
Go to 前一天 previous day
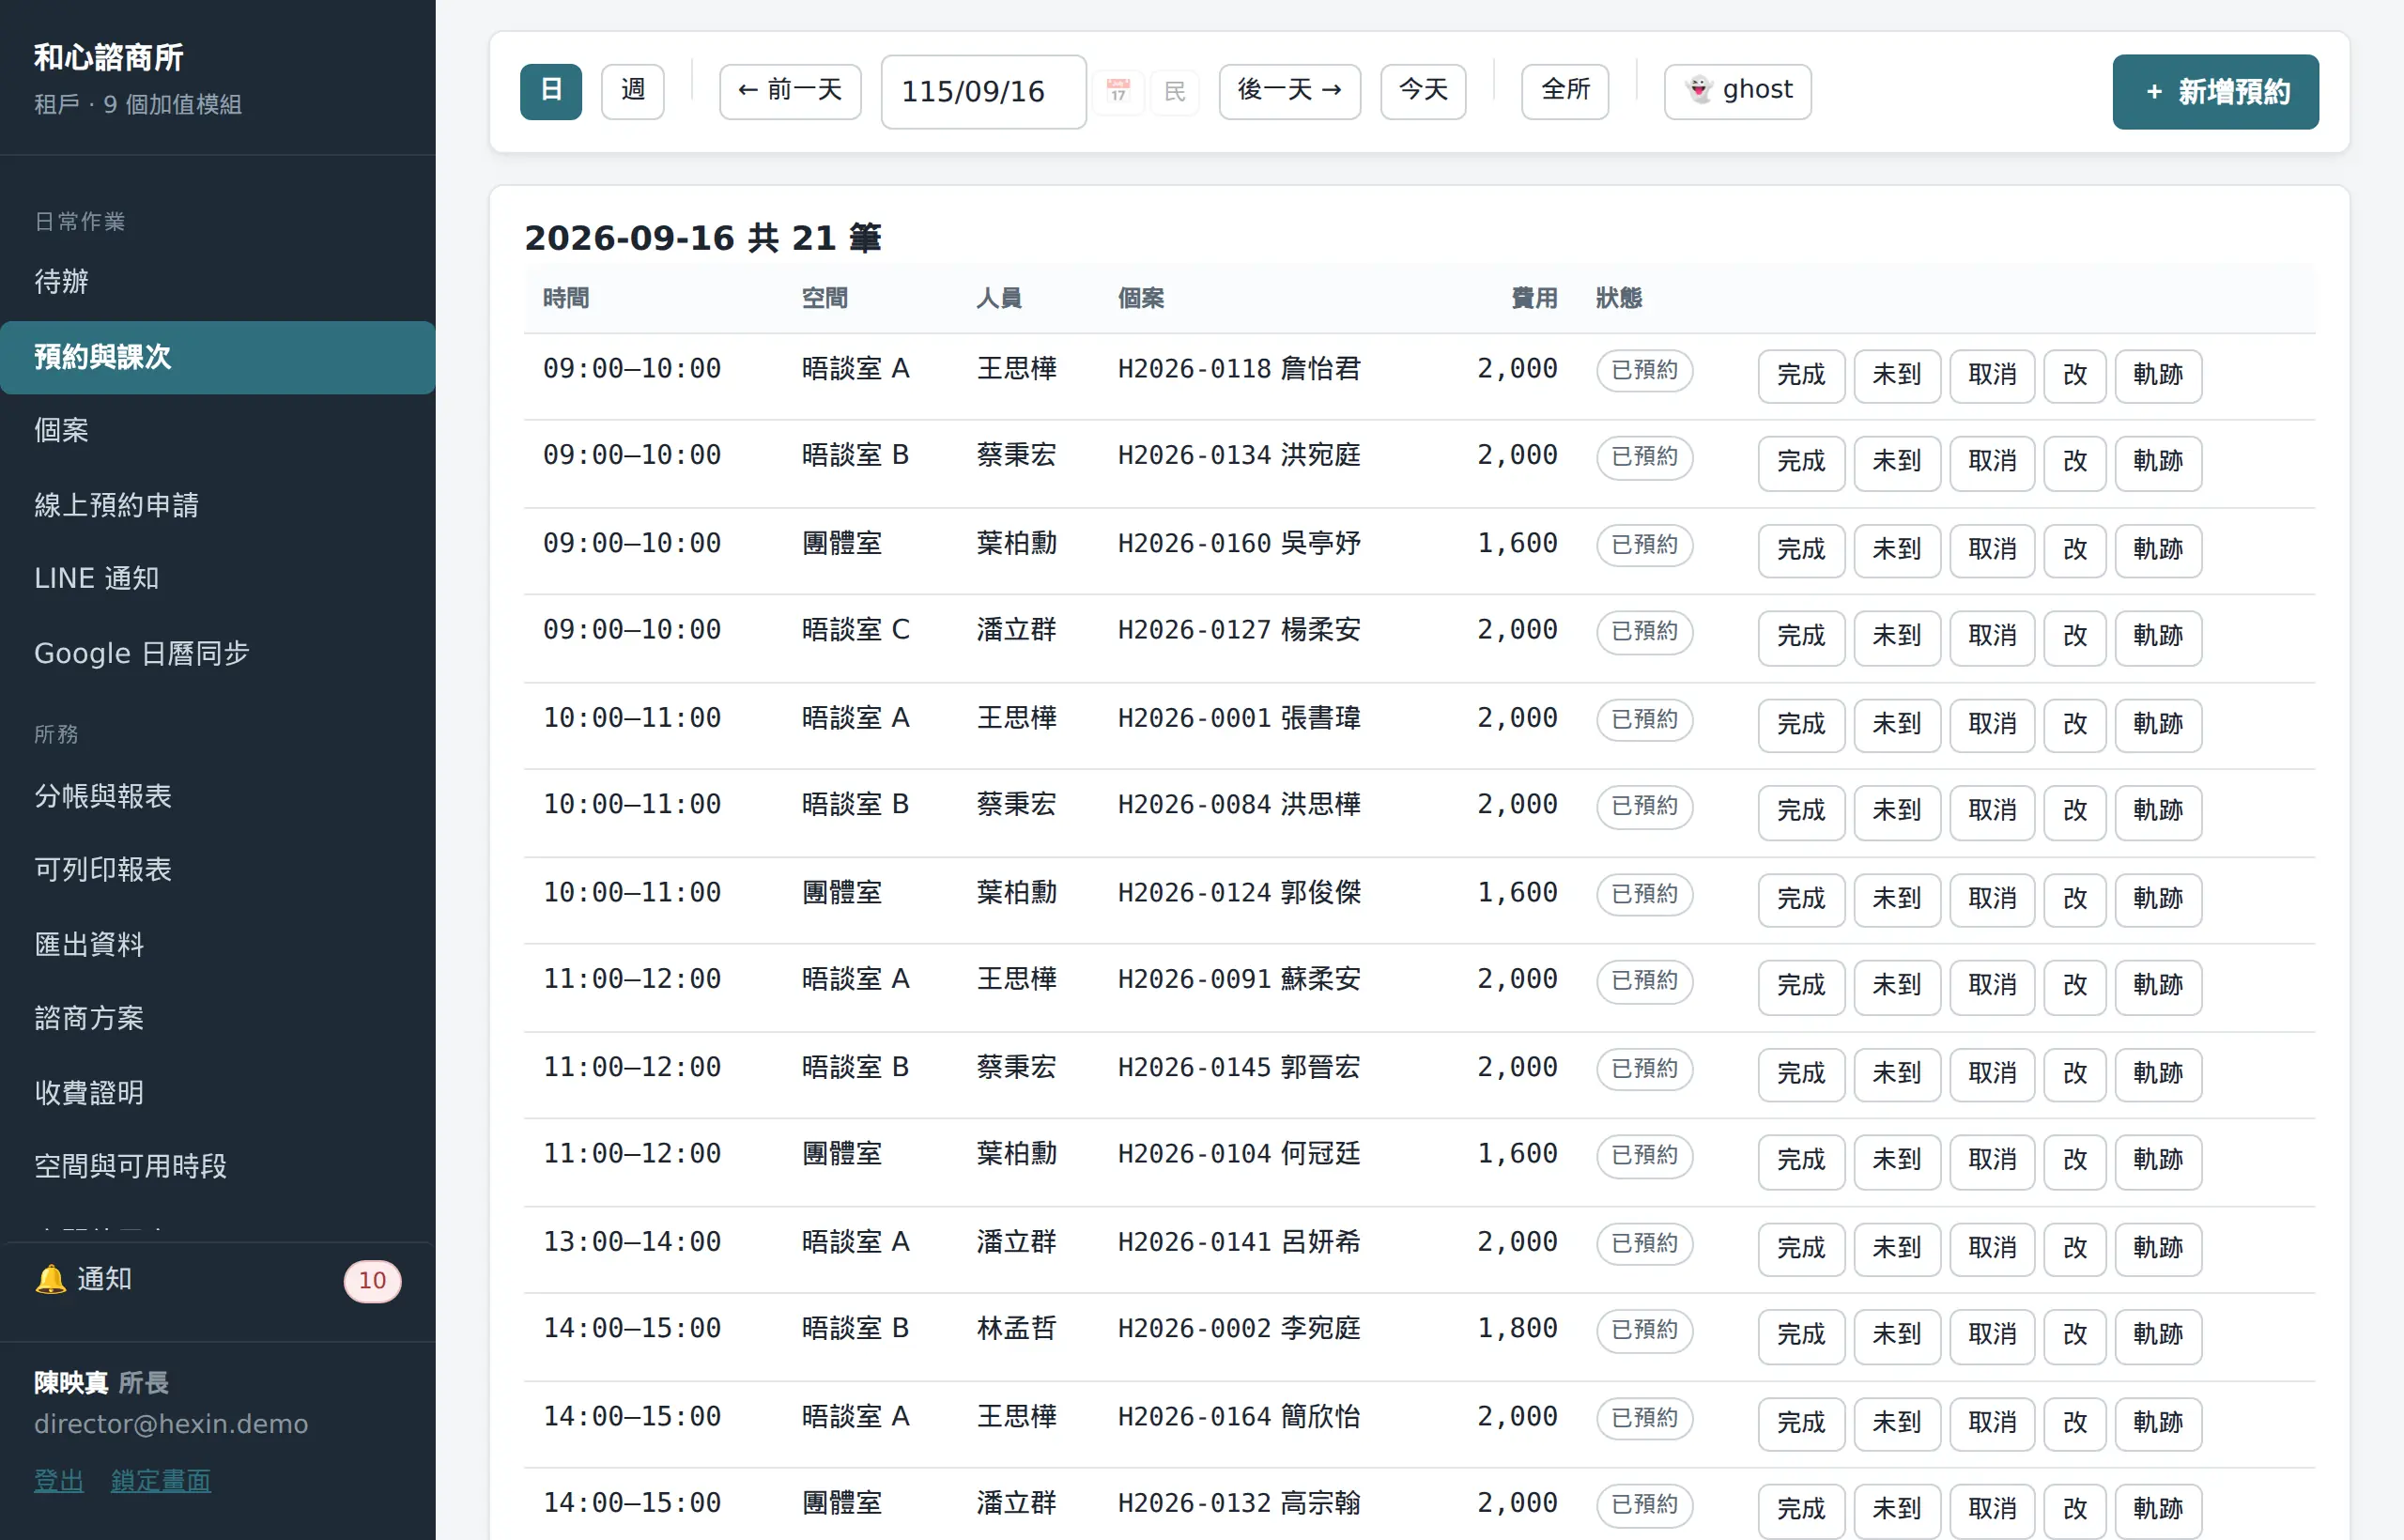pyautogui.click(x=790, y=91)
